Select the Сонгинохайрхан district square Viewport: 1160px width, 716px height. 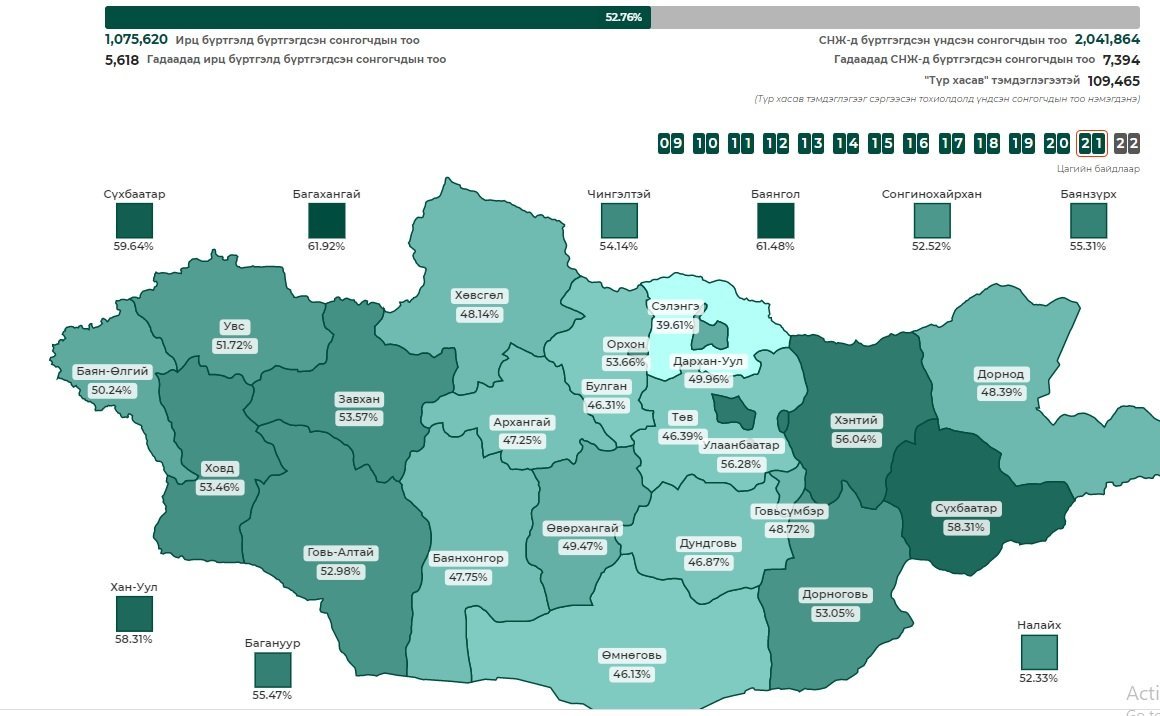coord(932,221)
